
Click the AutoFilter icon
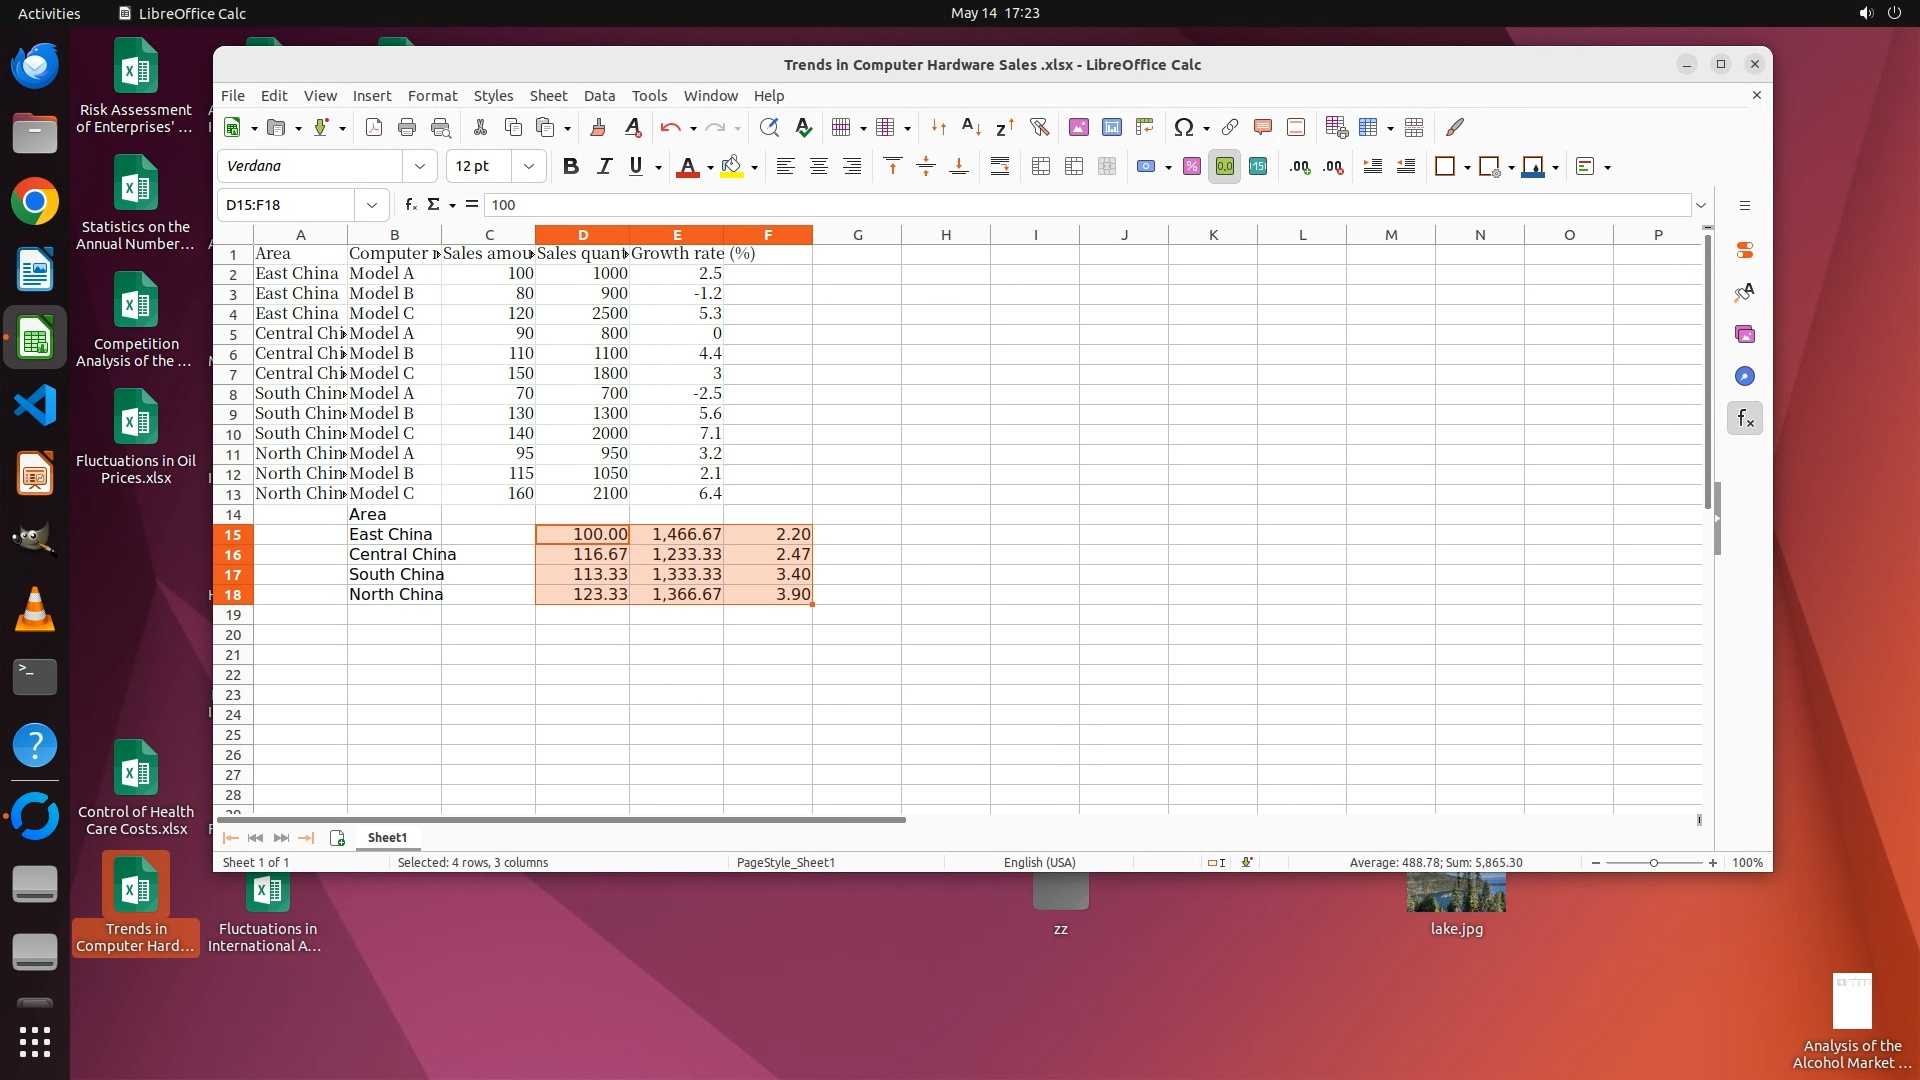[x=1039, y=127]
